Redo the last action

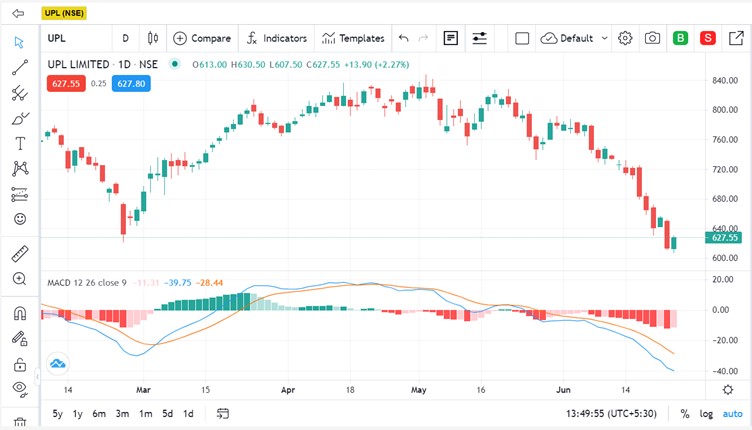tap(423, 38)
